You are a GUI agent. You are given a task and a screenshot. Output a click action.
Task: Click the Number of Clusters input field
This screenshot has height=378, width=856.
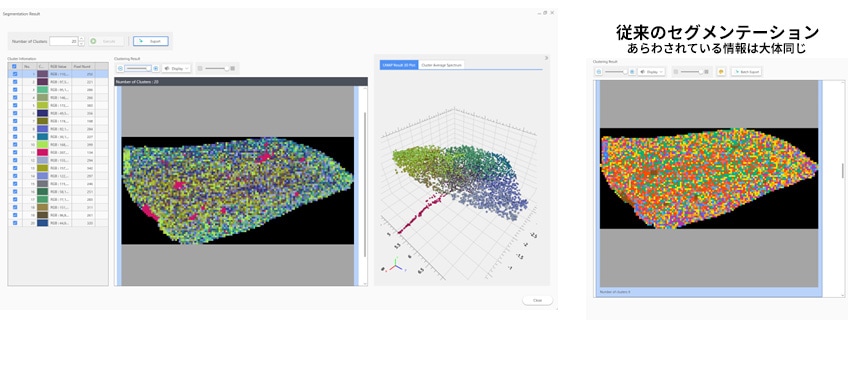pos(64,41)
